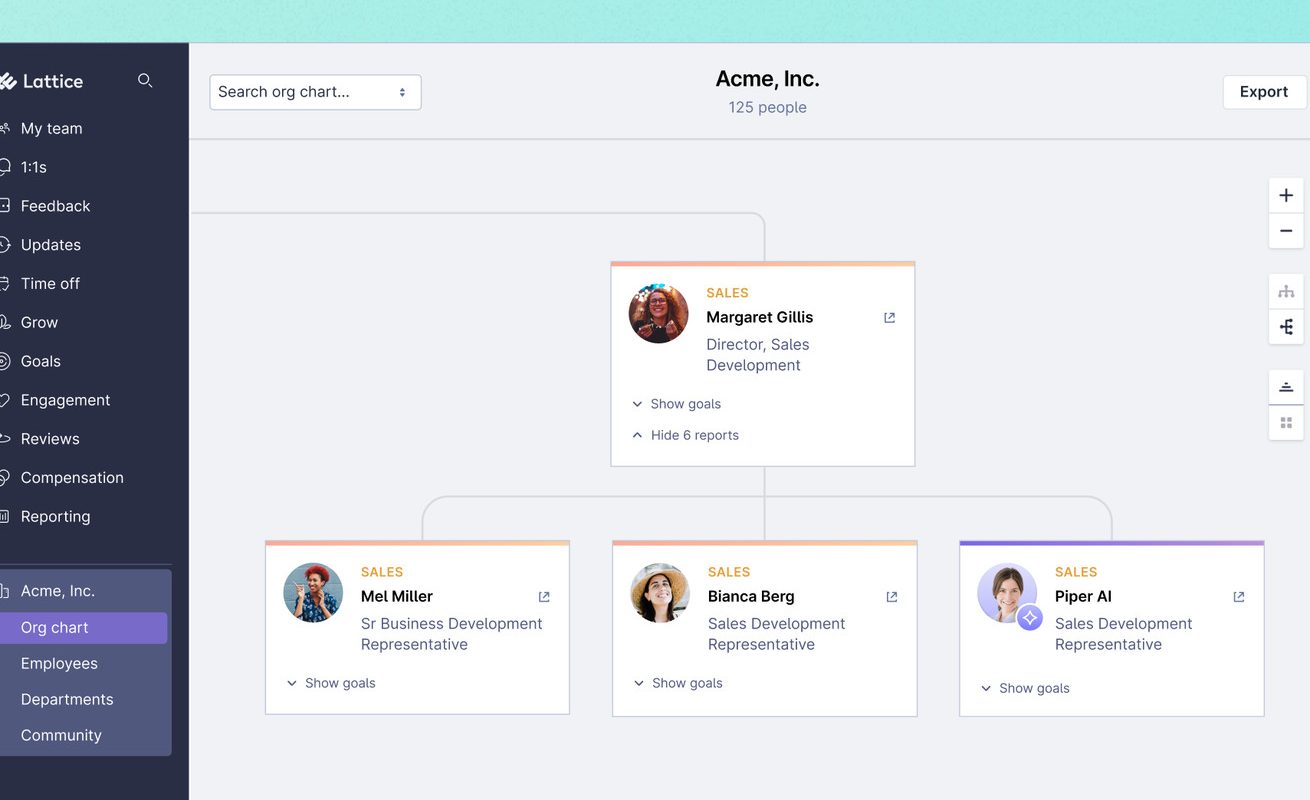
Task: Click the Acme, Inc. page title
Action: point(768,79)
